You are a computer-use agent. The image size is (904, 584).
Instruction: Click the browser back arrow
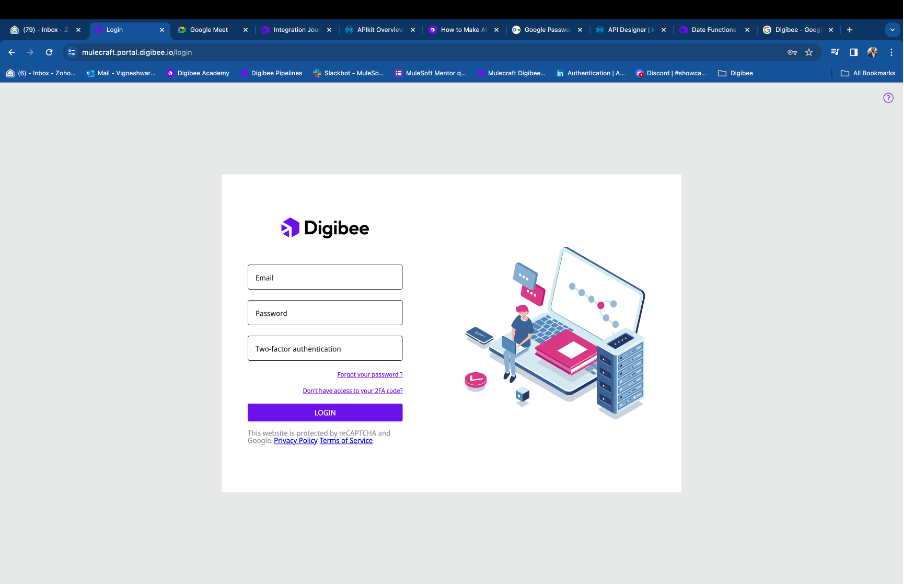[12, 52]
